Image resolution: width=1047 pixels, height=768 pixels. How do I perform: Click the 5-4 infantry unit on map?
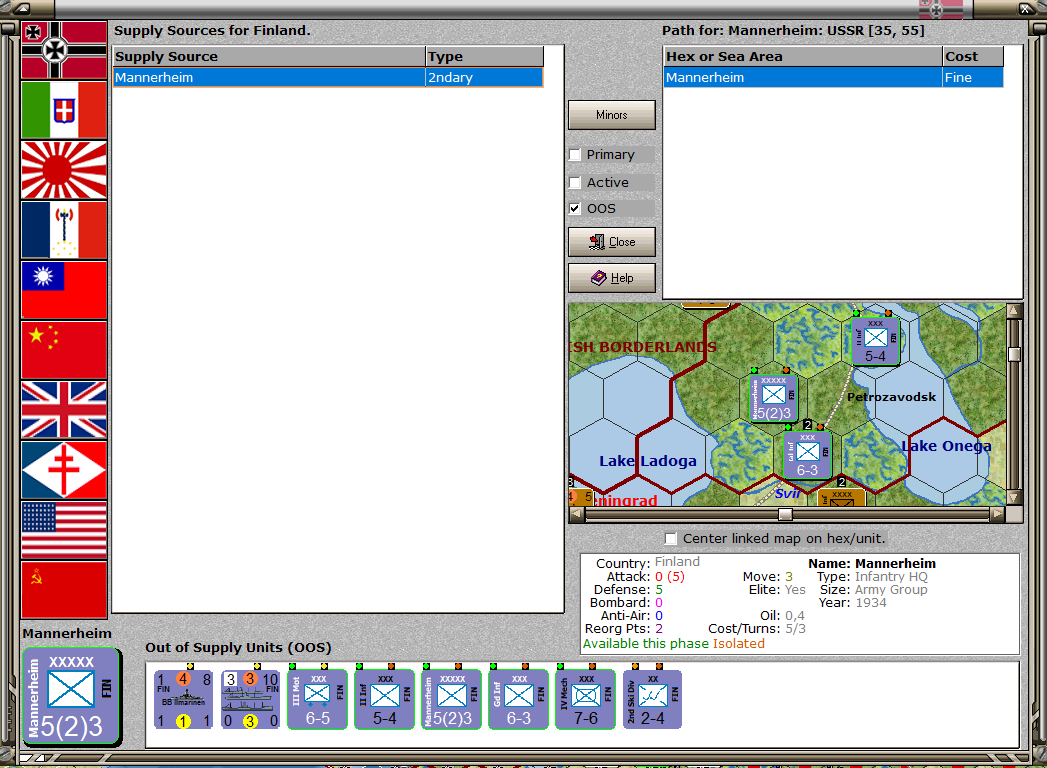875,341
